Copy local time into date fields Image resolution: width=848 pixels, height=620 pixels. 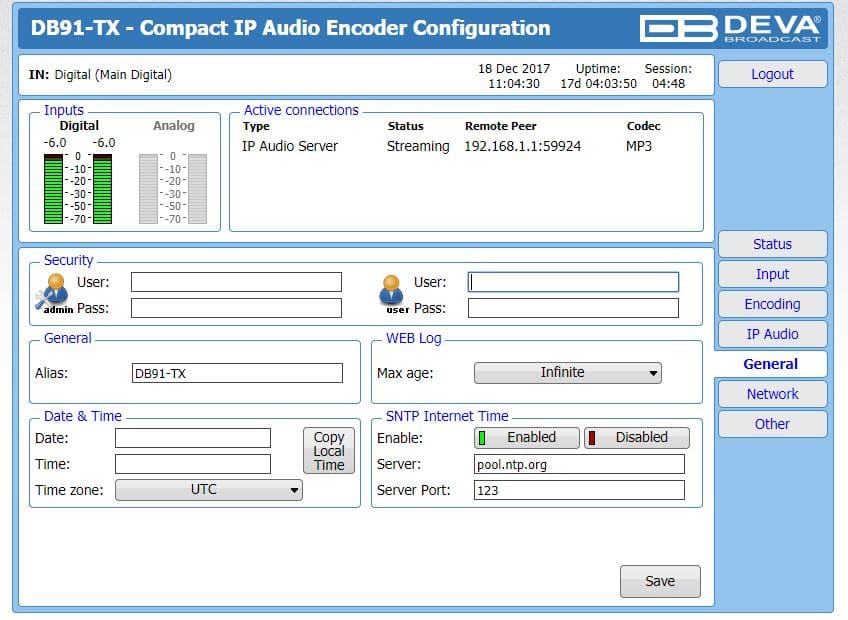[329, 451]
